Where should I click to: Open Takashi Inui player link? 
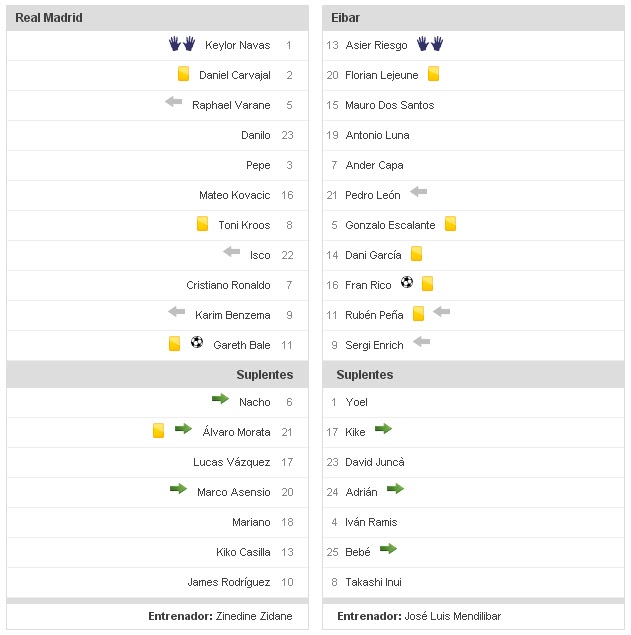pos(373,582)
